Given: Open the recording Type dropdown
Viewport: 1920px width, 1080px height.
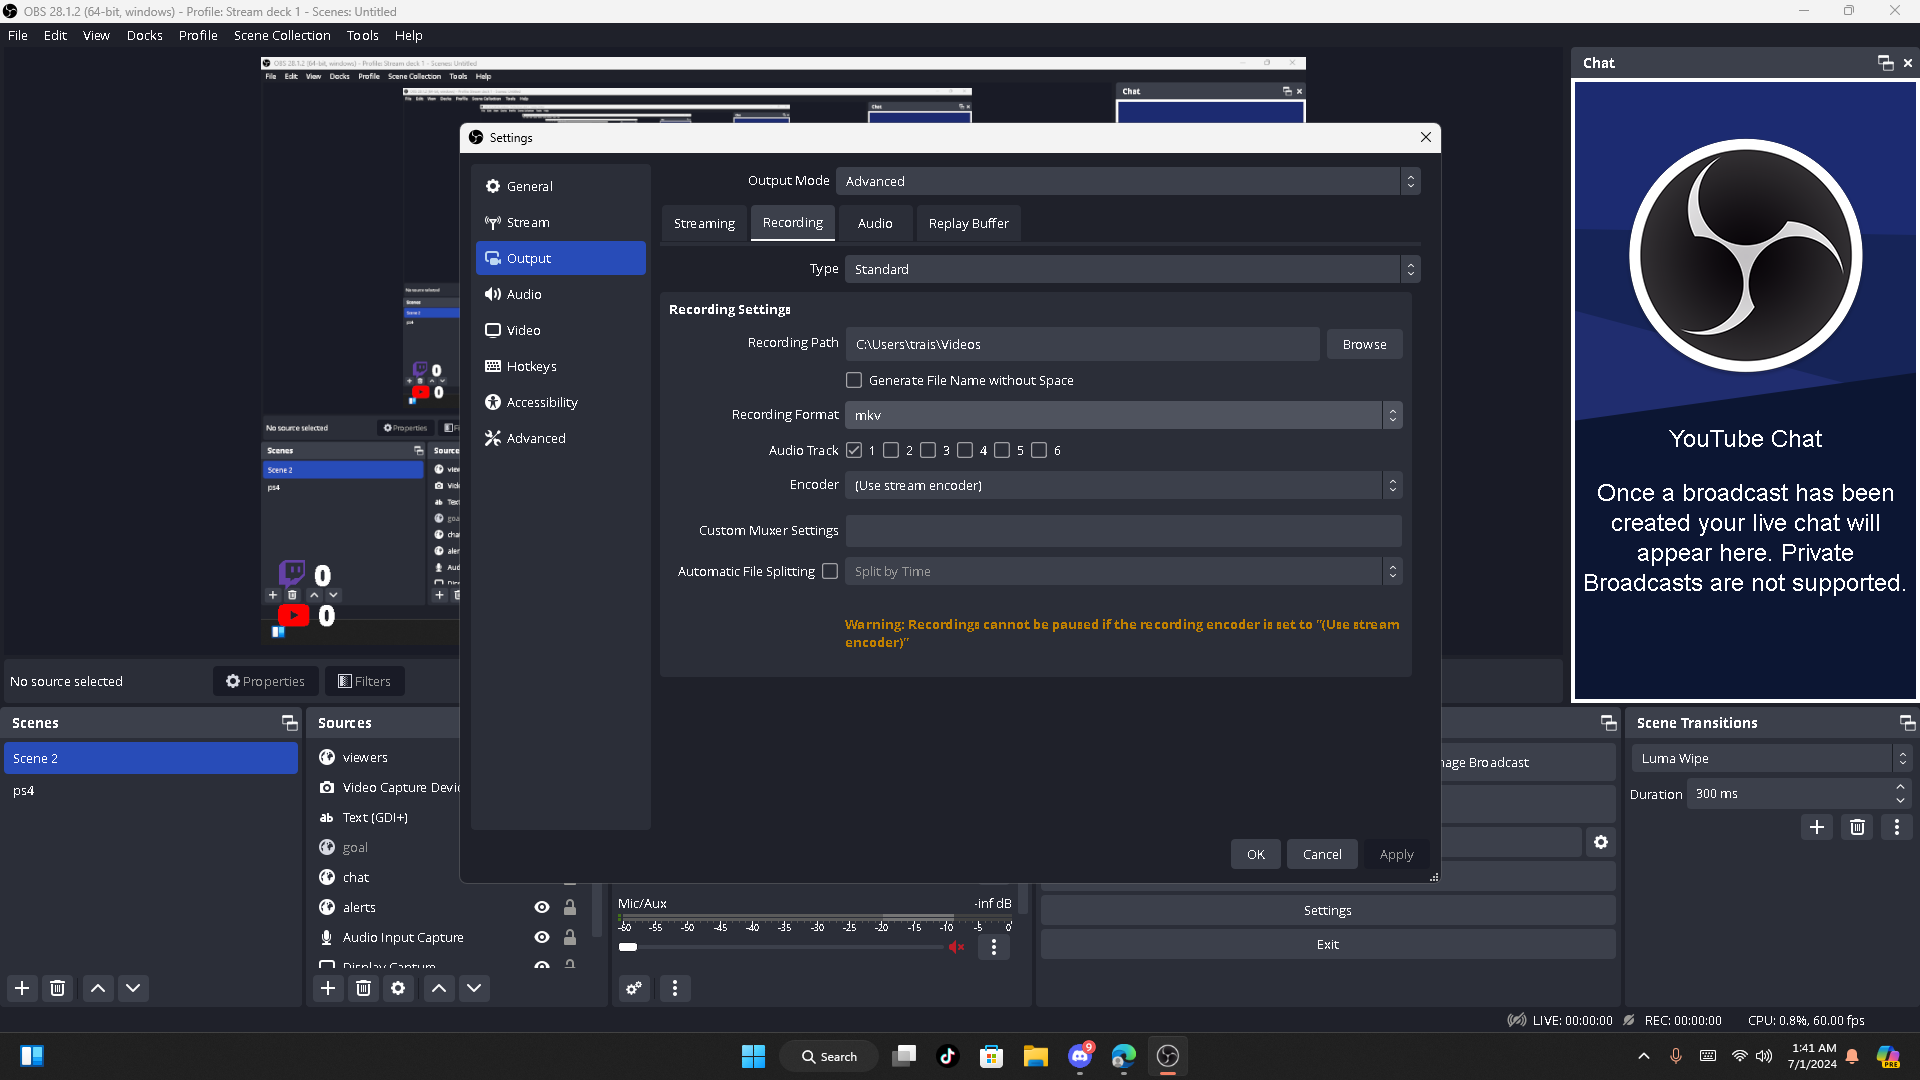Looking at the screenshot, I should click(x=1132, y=269).
